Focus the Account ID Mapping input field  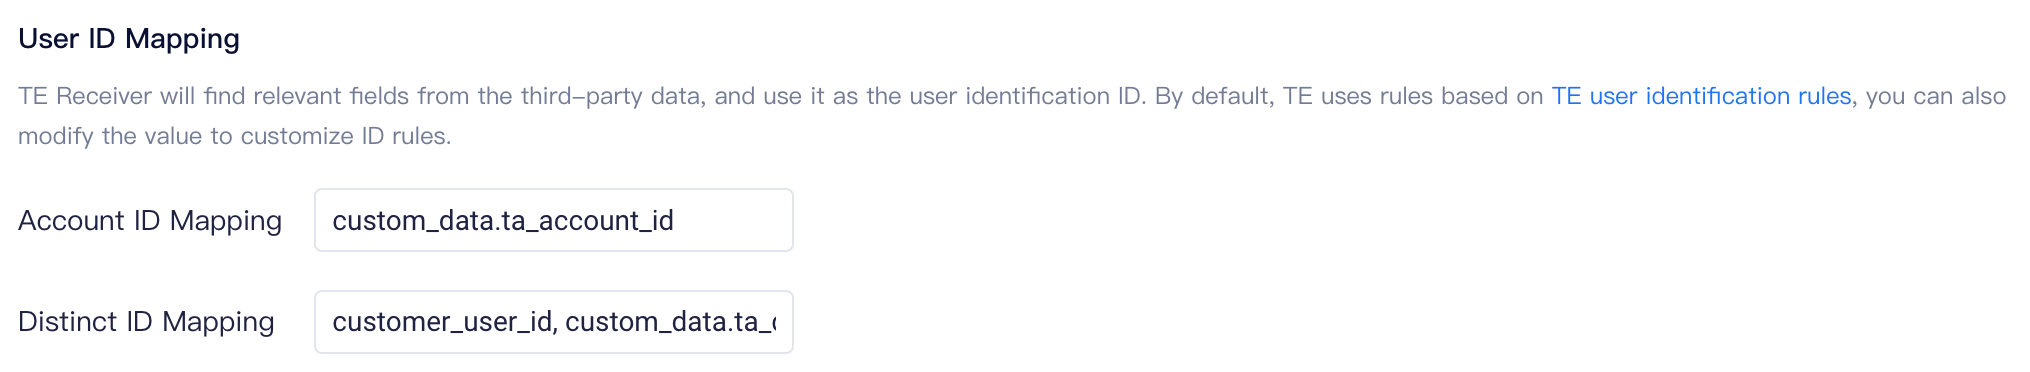[x=554, y=220]
